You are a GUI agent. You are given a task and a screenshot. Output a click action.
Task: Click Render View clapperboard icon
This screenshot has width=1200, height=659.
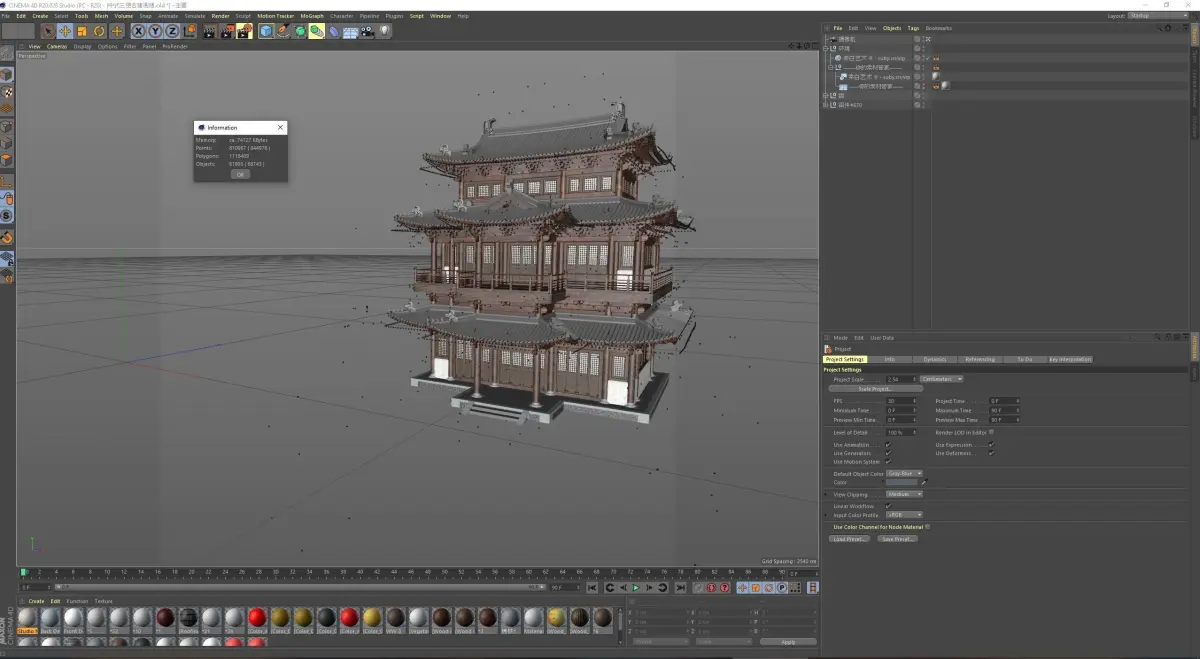click(210, 31)
